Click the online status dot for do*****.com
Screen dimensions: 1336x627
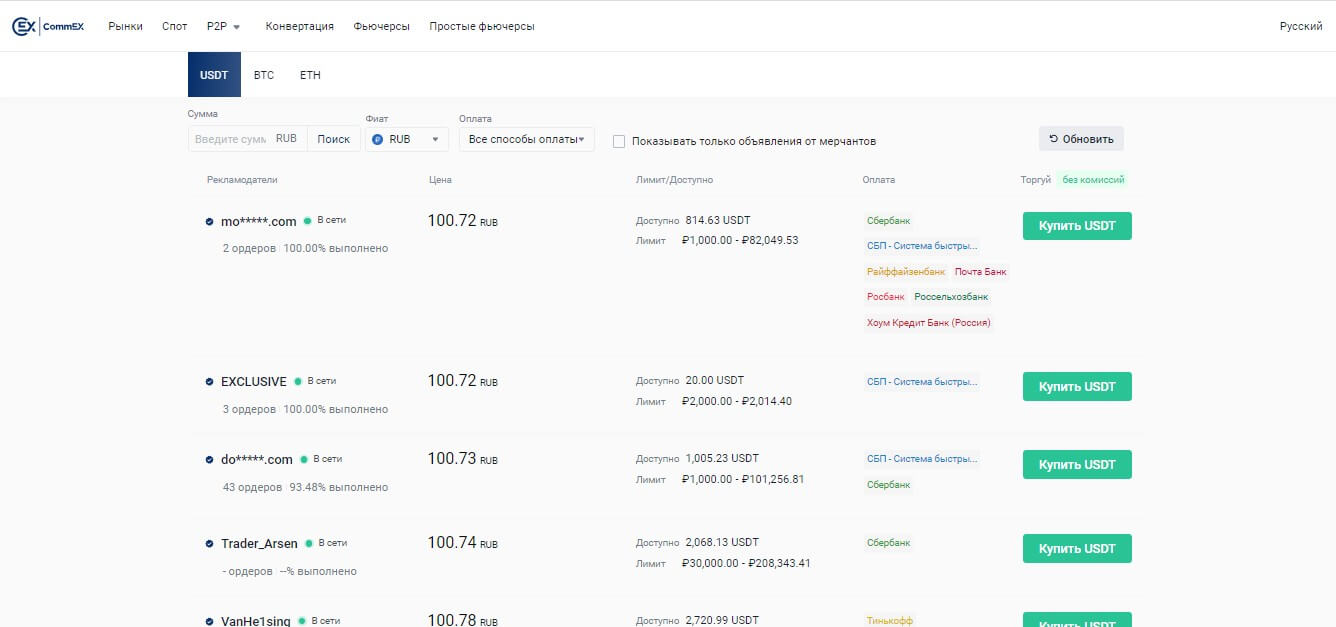click(304, 460)
